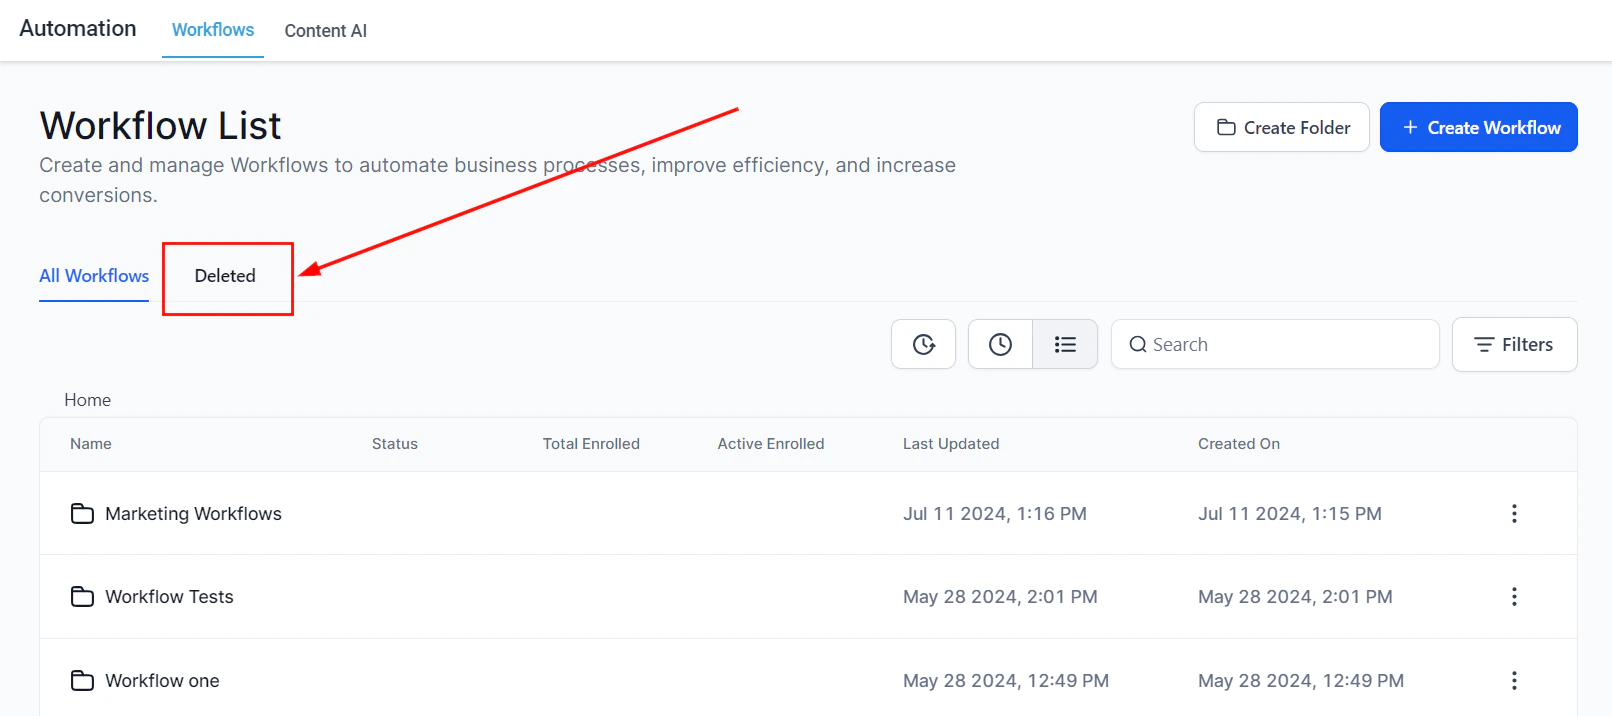The width and height of the screenshot is (1612, 716).
Task: Click the May 28 2024, 12:49 PM last updated
Action: coord(1006,681)
